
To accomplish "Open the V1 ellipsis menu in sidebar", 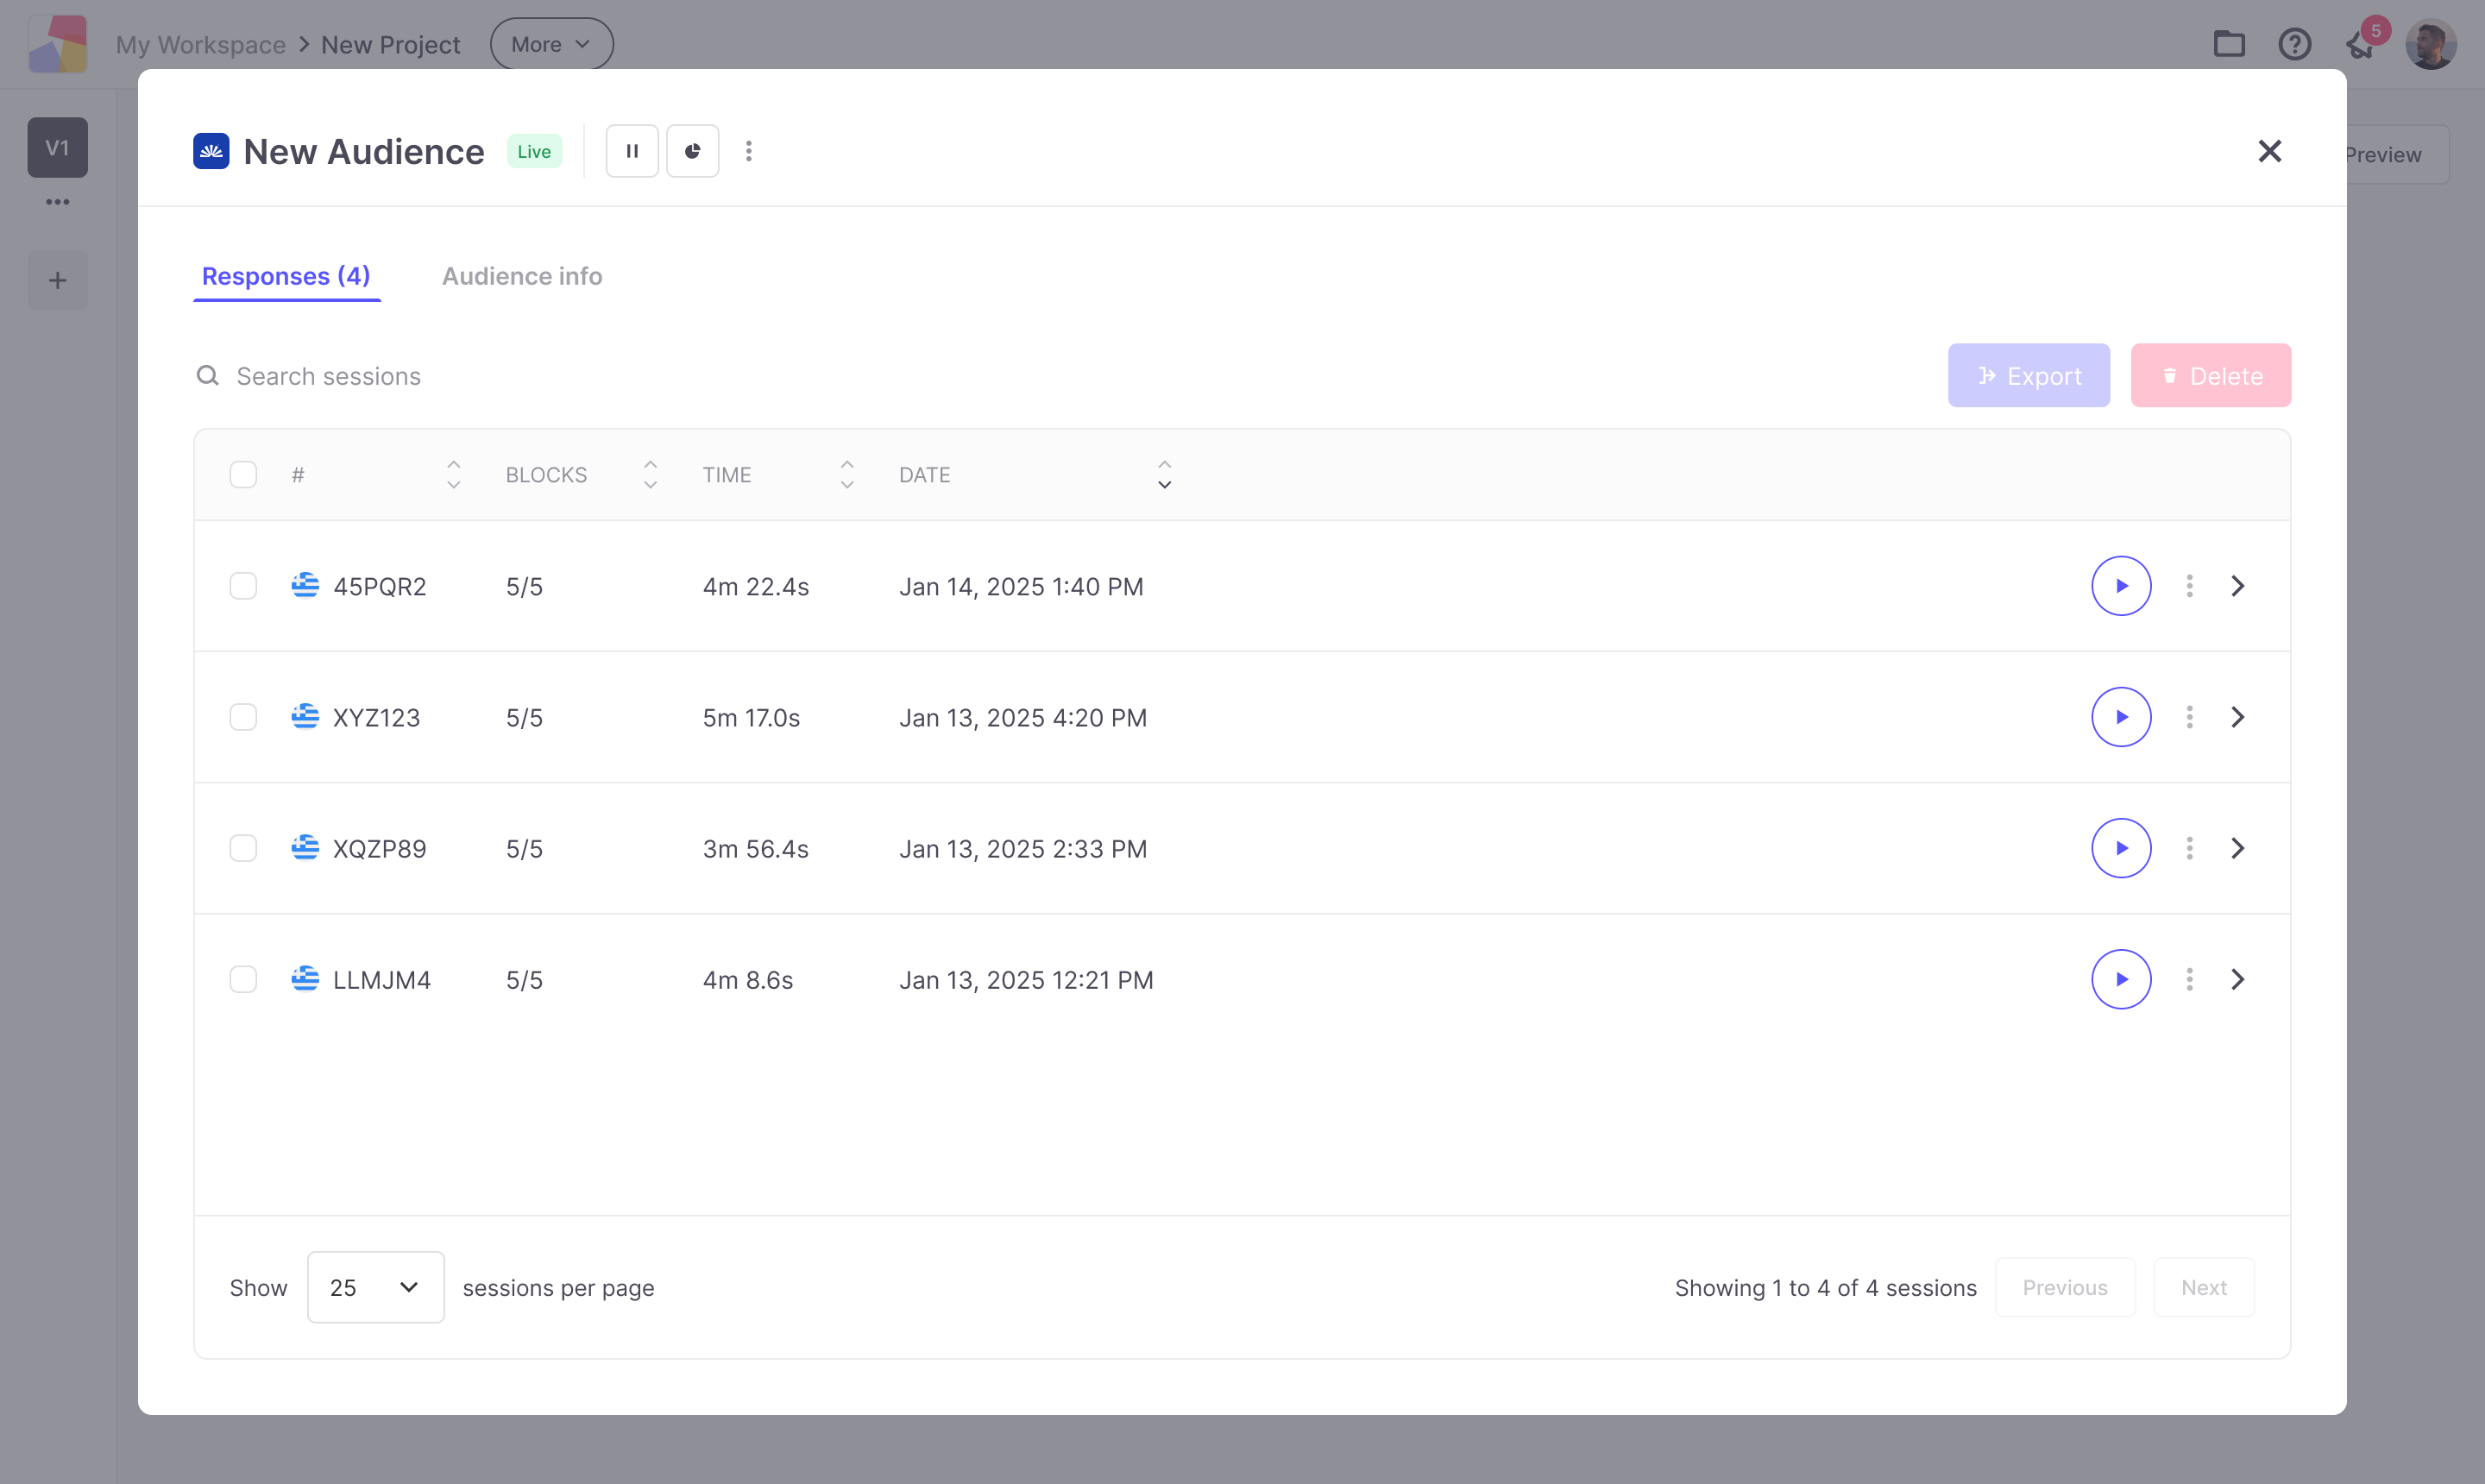I will pyautogui.click(x=58, y=202).
